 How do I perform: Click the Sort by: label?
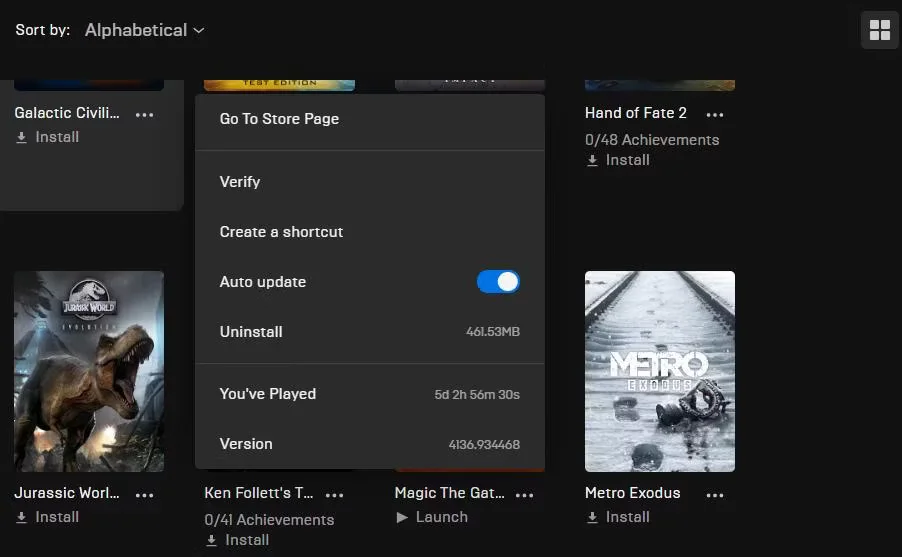(x=43, y=30)
